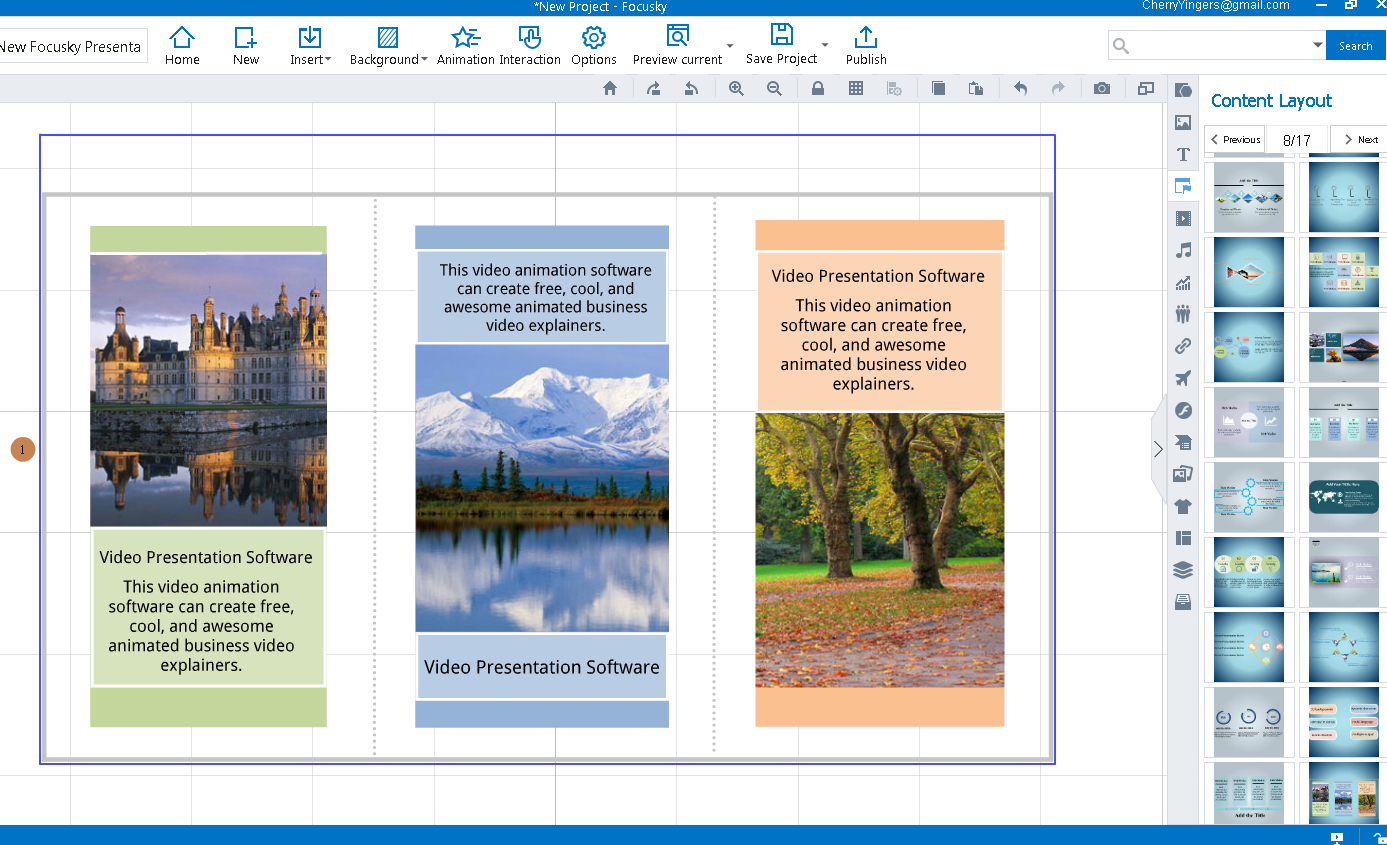1387x845 pixels.
Task: Toggle the canvas lock icon
Action: pyautogui.click(x=817, y=88)
